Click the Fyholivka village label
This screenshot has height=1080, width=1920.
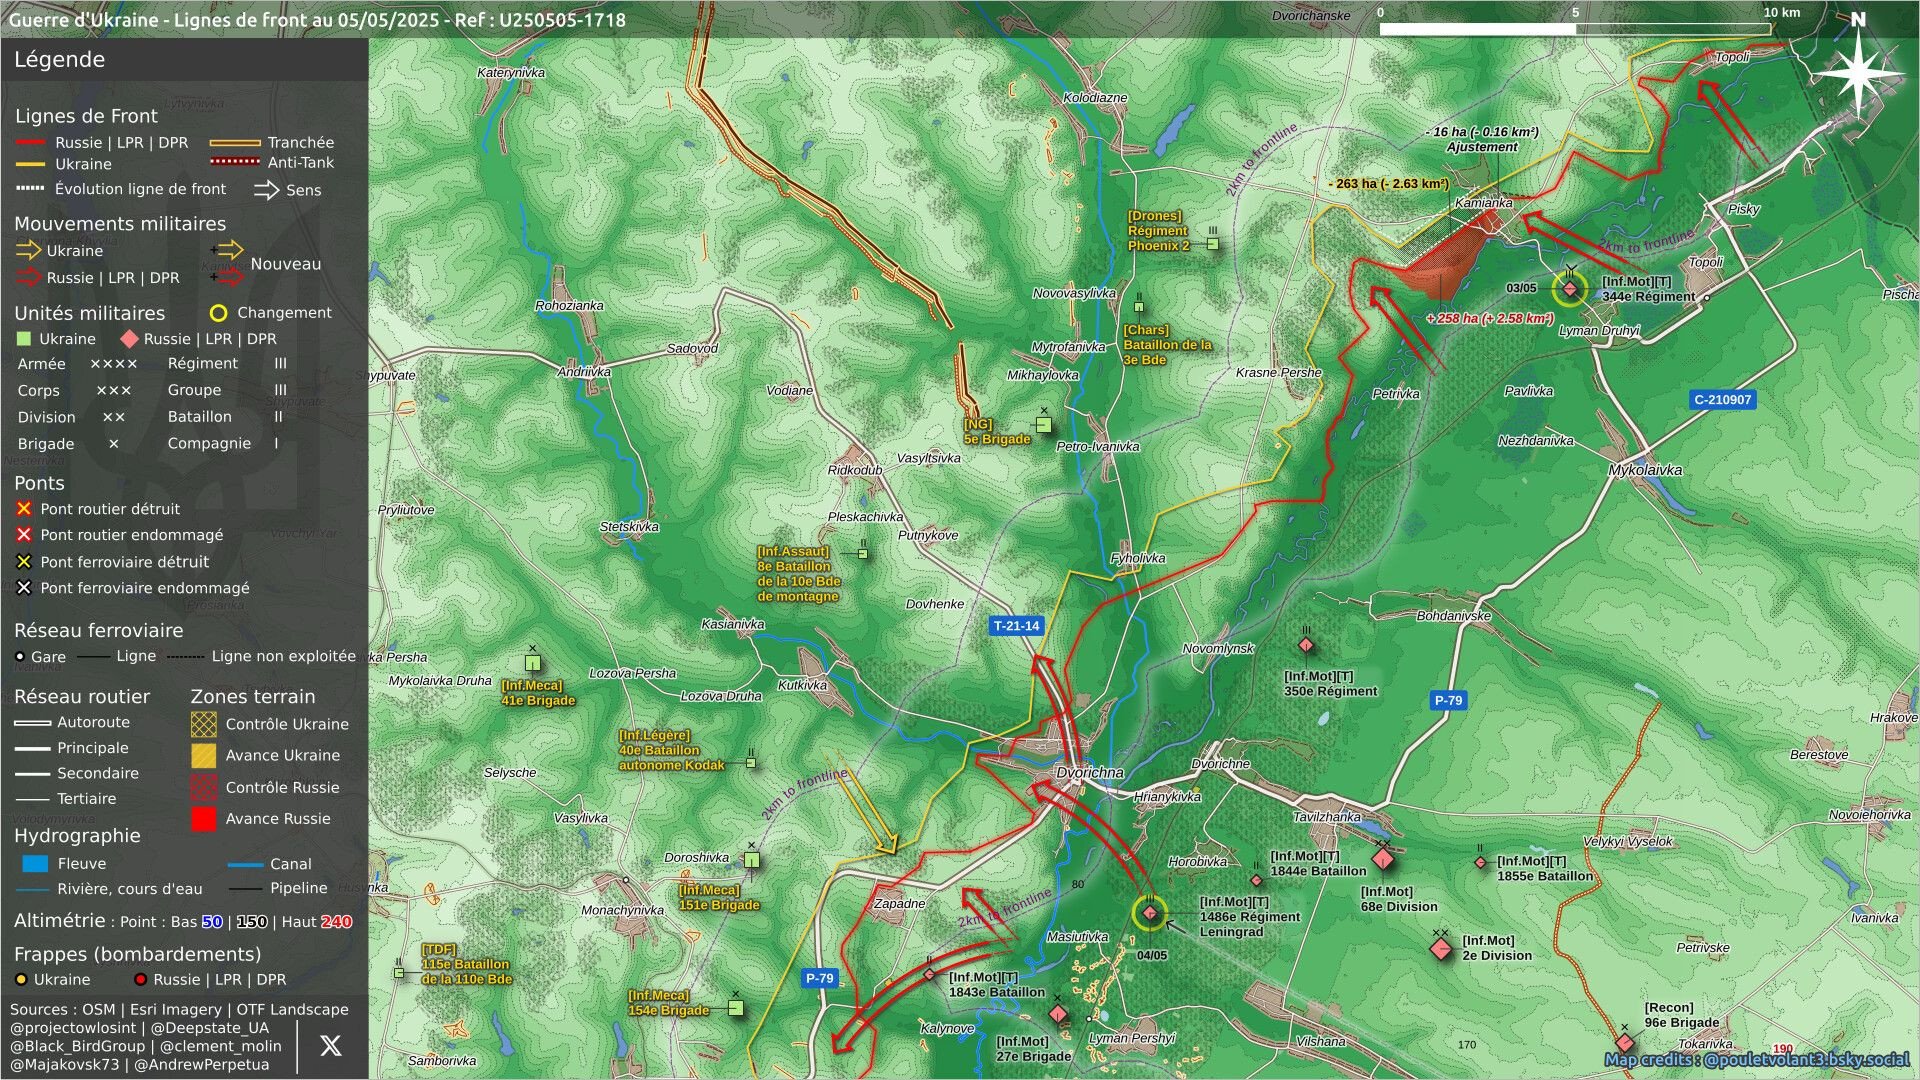pos(1138,559)
